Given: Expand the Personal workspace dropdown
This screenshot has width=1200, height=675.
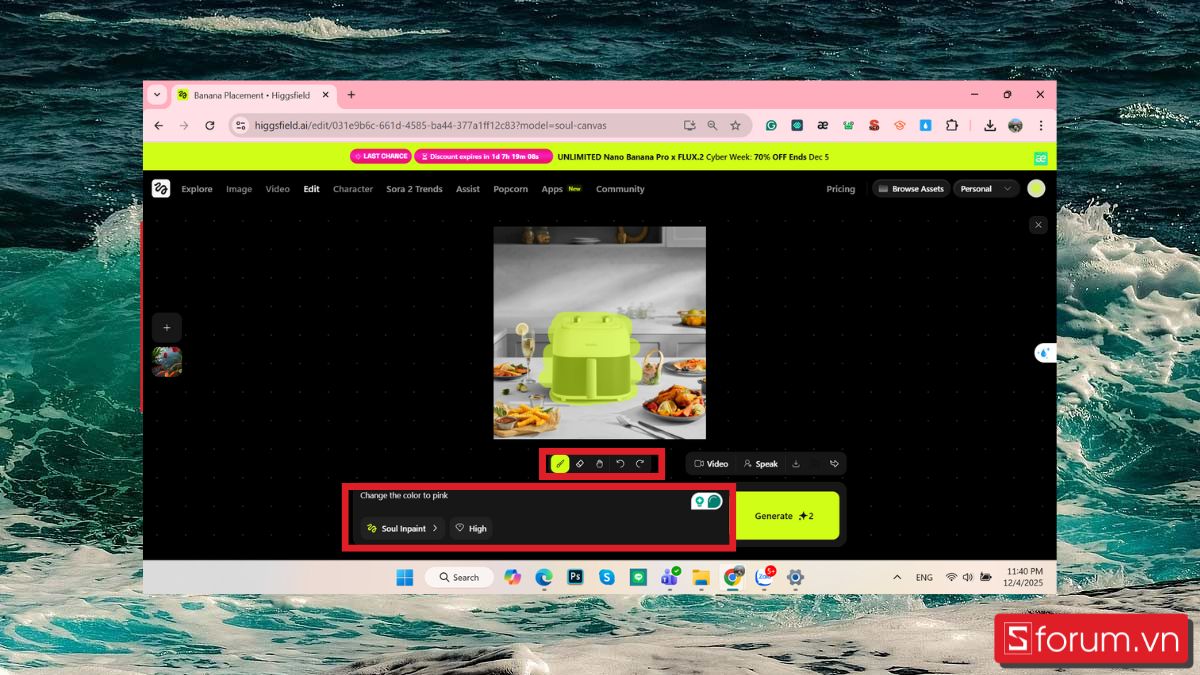Looking at the screenshot, I should pos(986,188).
